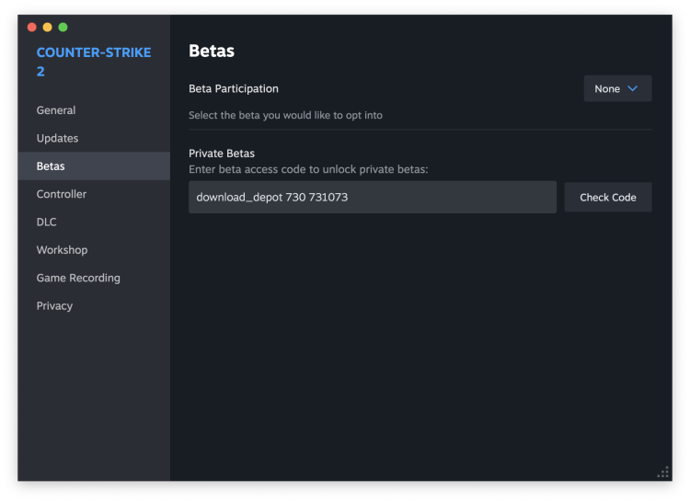The image size is (690, 502).
Task: Select Betas in the sidebar
Action: pos(51,166)
